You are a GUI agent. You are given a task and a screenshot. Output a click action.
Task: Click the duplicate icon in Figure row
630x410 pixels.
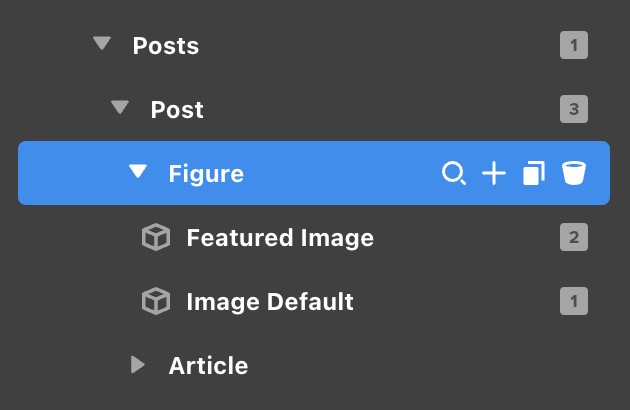(534, 174)
